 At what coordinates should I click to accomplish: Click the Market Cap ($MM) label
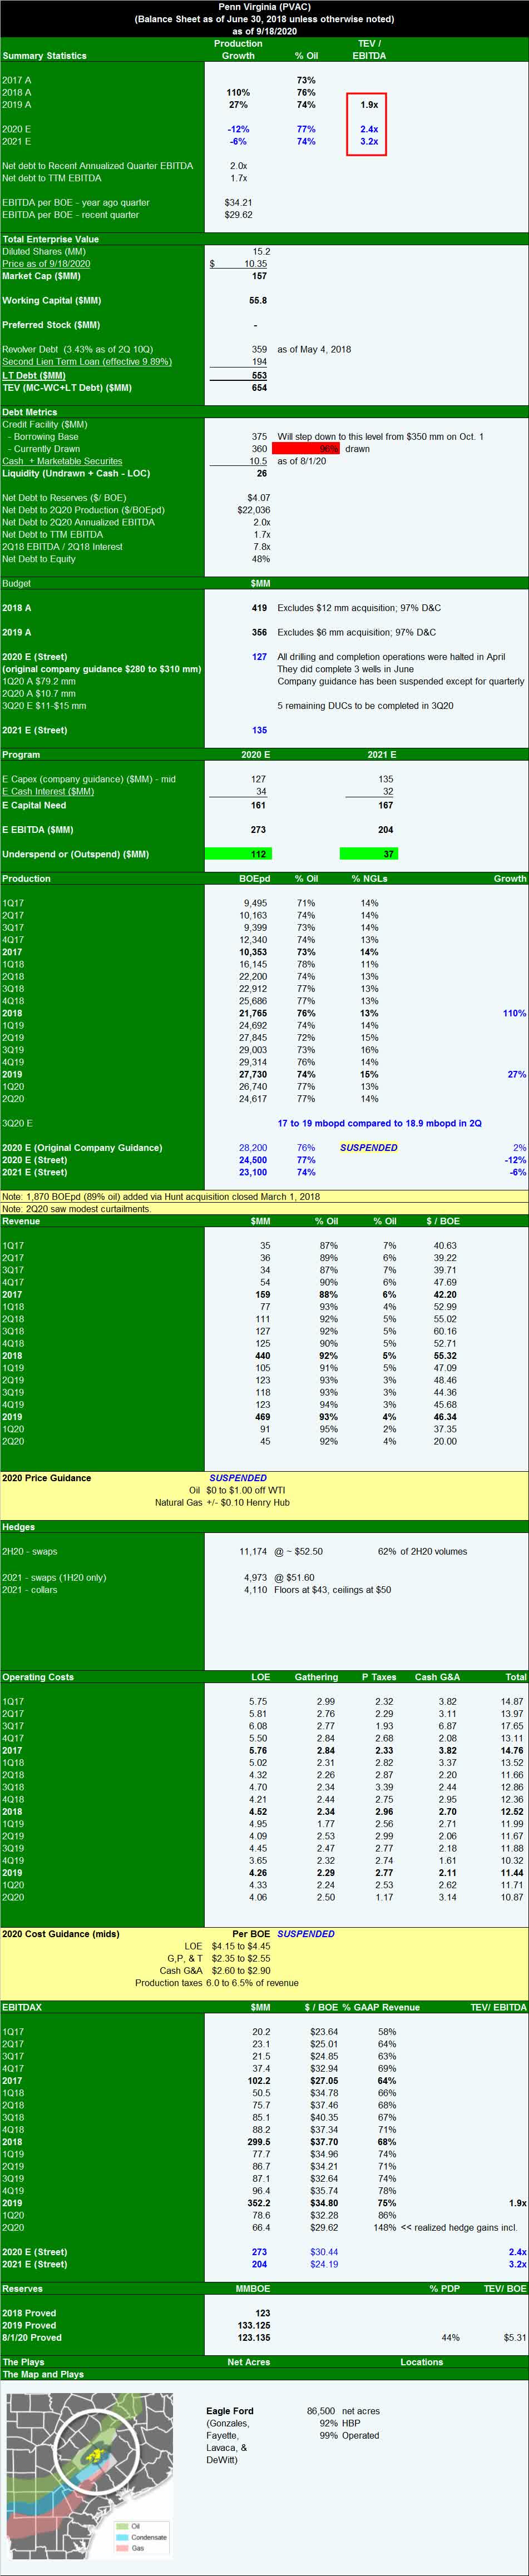pyautogui.click(x=41, y=276)
